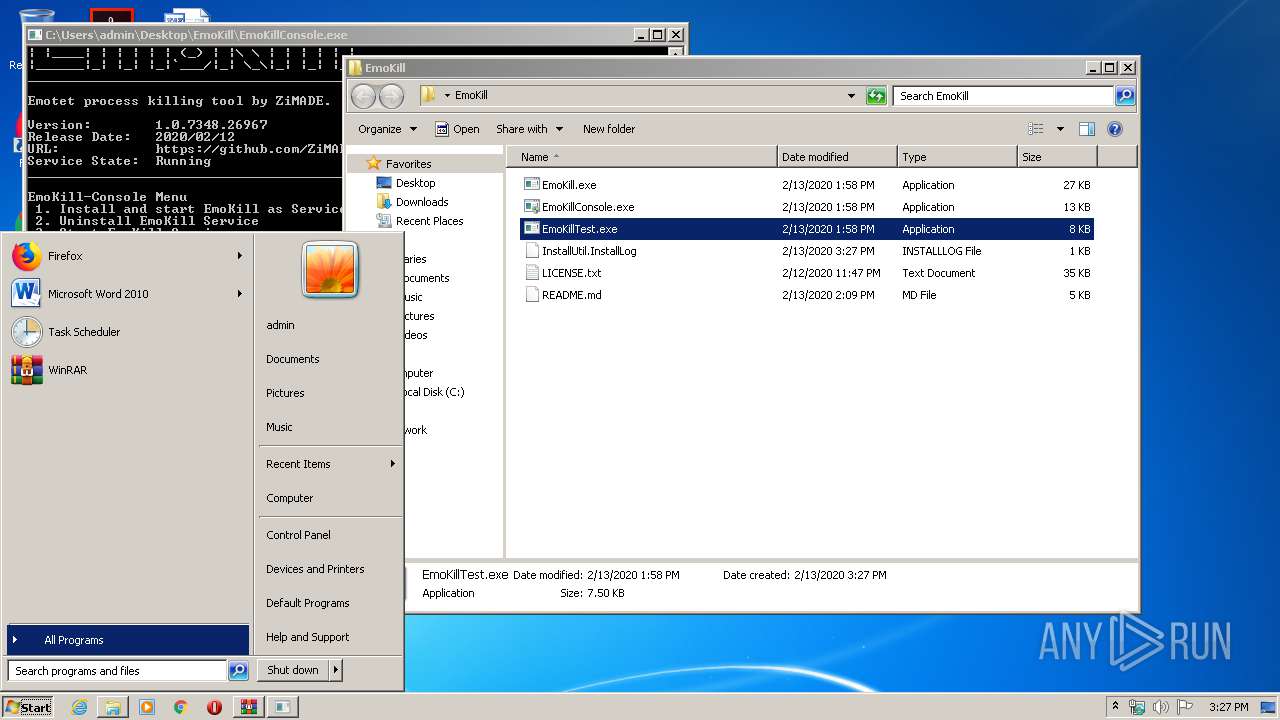Select EmoKillConsole.exe in file list
The width and height of the screenshot is (1280, 720).
[807, 207]
